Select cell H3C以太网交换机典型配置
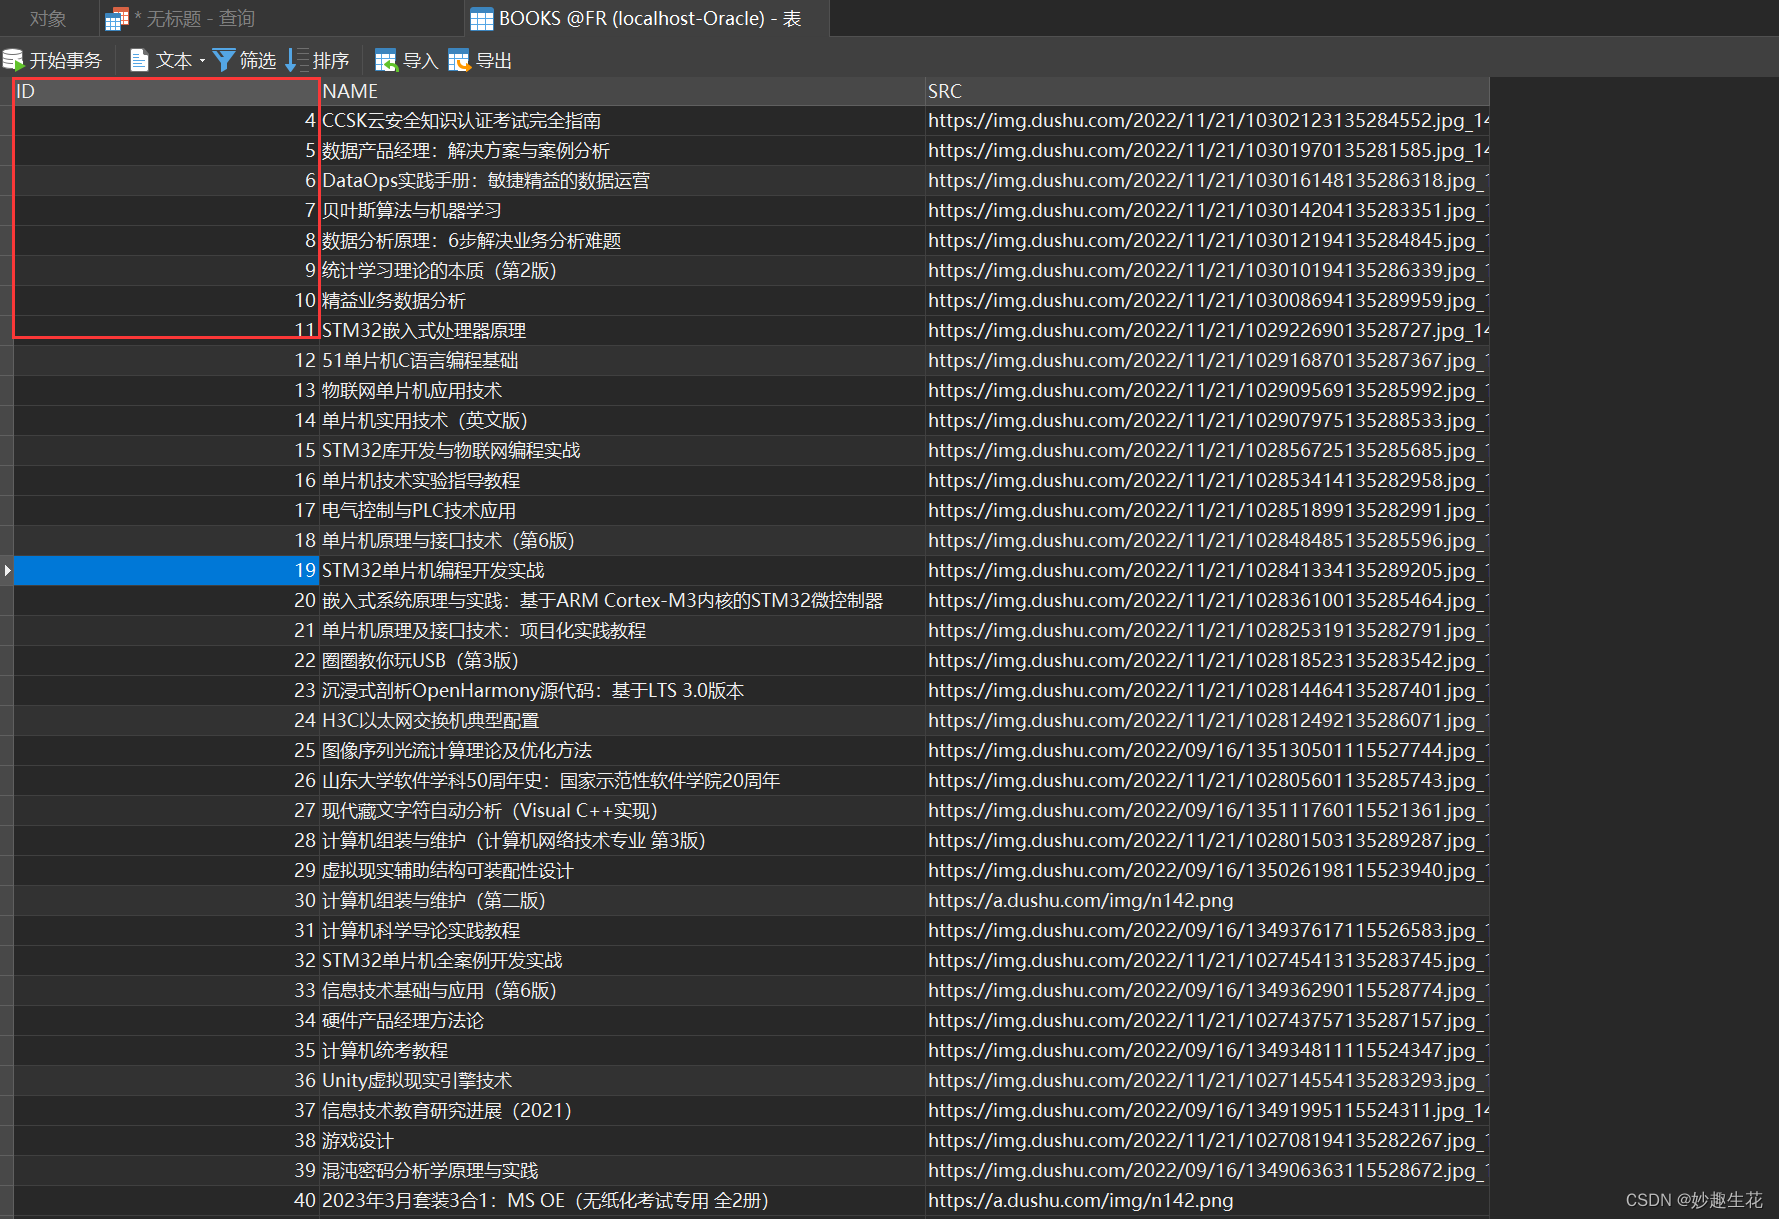This screenshot has height=1219, width=1779. pyautogui.click(x=622, y=720)
